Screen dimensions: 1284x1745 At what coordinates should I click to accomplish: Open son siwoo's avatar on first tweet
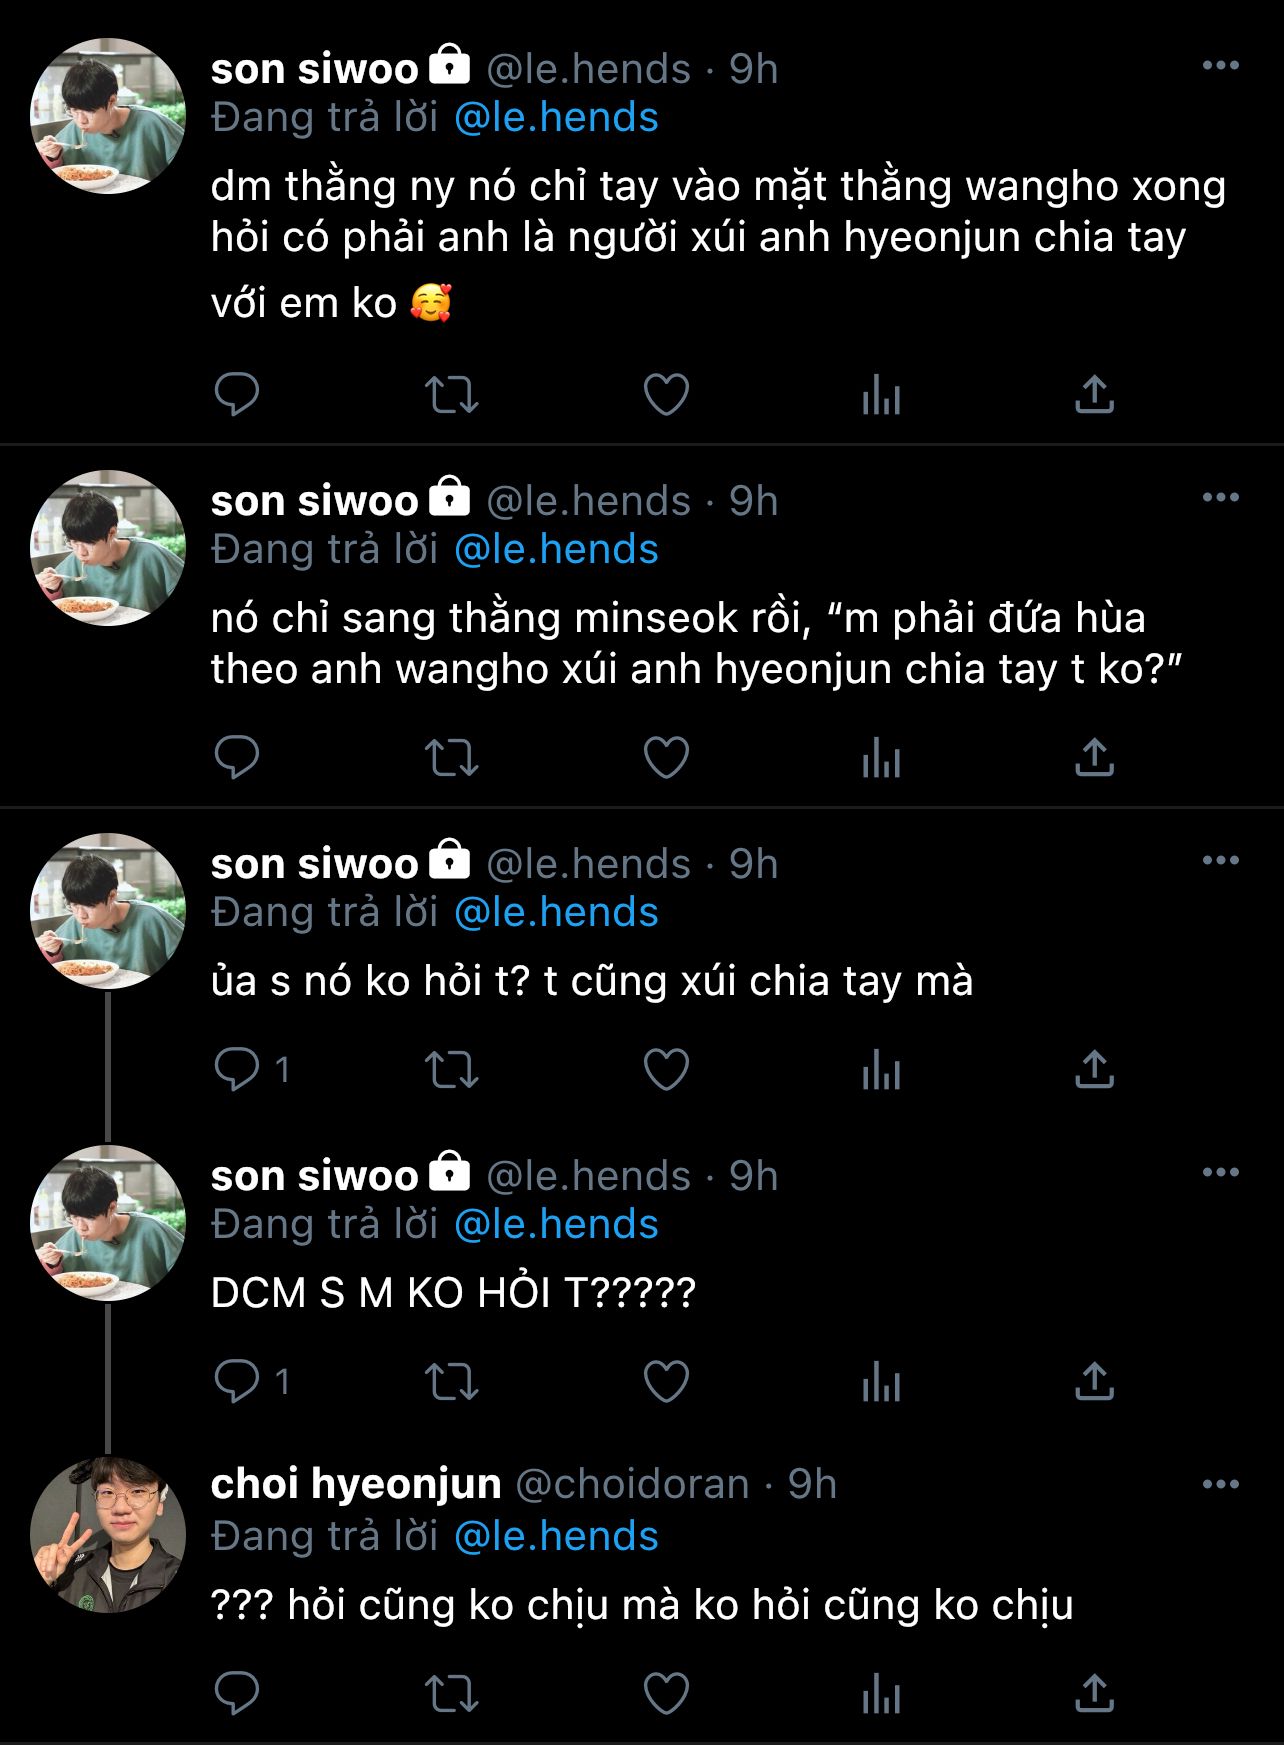108,116
